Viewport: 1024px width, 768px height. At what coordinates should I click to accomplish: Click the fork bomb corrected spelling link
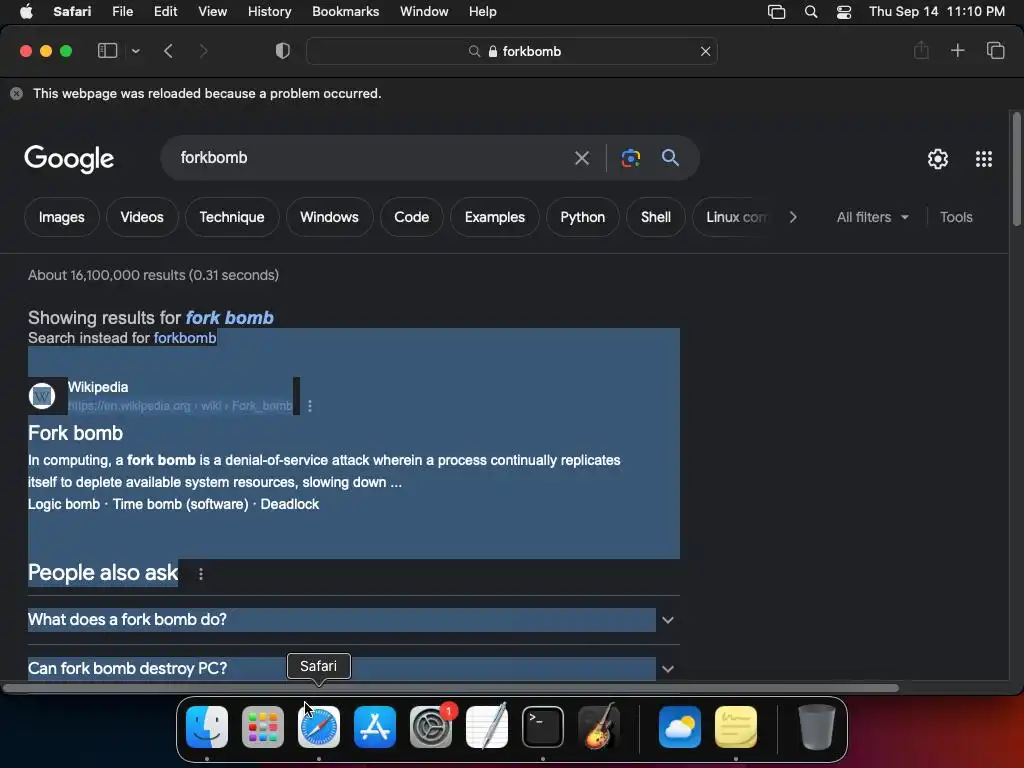point(229,317)
